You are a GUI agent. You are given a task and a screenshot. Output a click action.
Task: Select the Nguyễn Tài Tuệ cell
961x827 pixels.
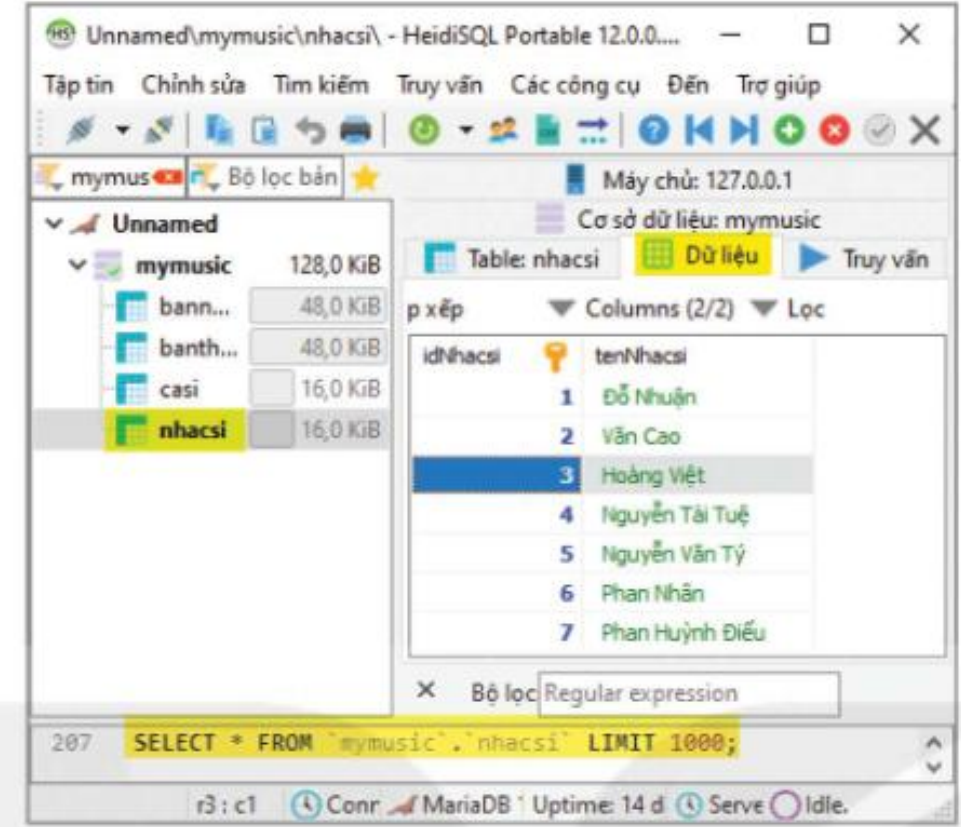[x=697, y=514]
